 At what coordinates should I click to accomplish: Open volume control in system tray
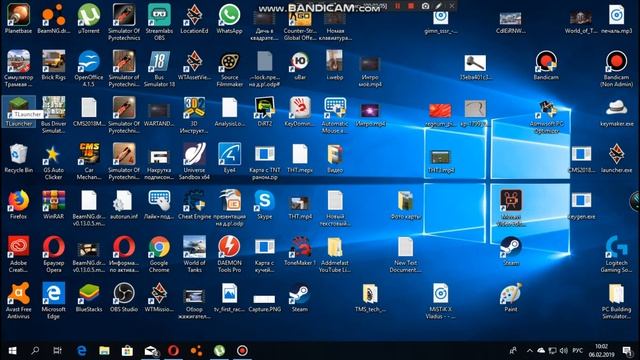pos(564,351)
